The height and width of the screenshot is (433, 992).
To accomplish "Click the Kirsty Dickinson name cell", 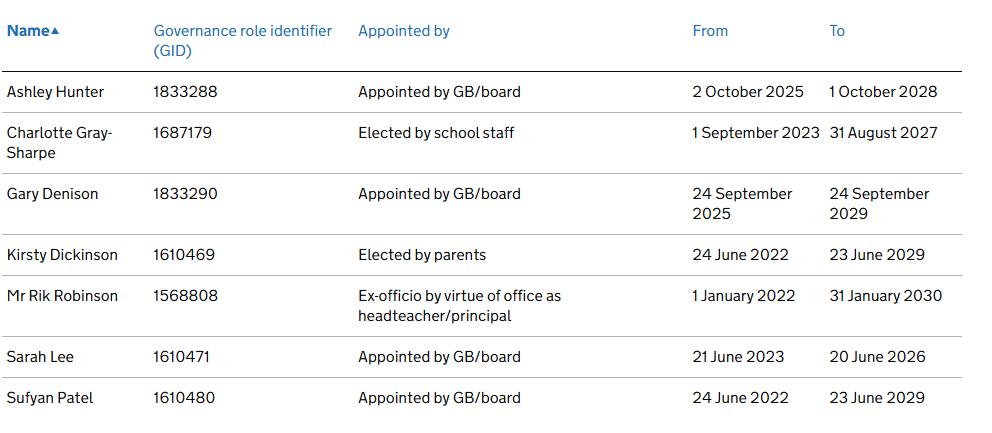I will click(x=62, y=255).
